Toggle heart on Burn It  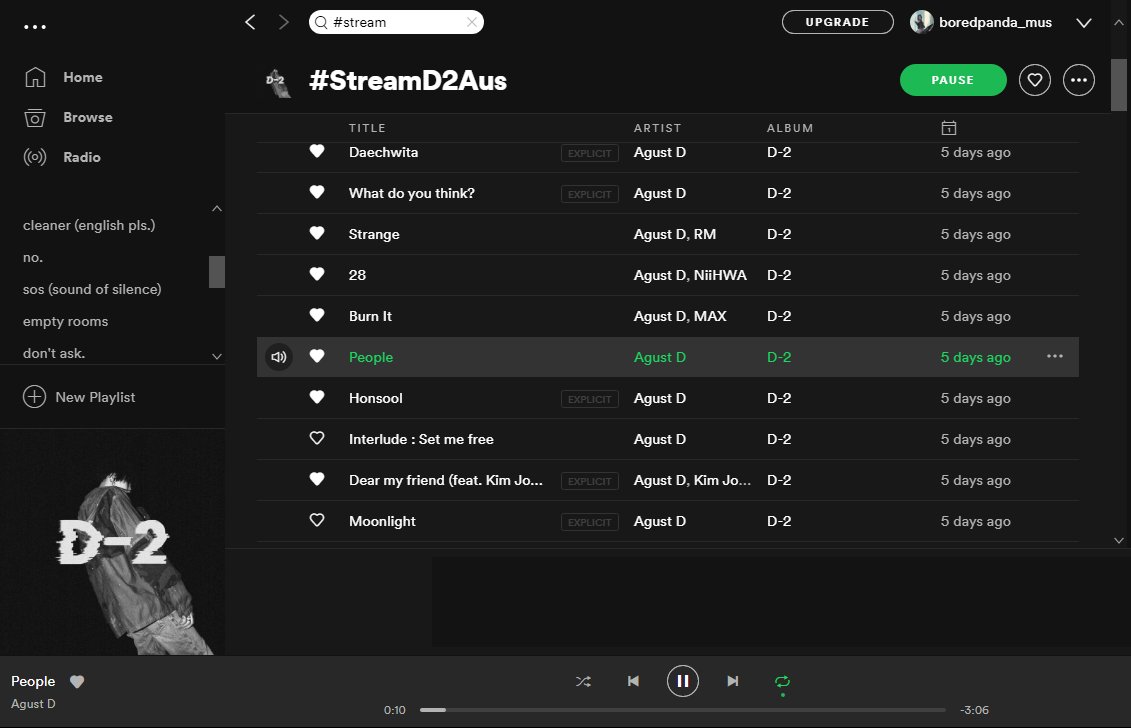click(317, 315)
